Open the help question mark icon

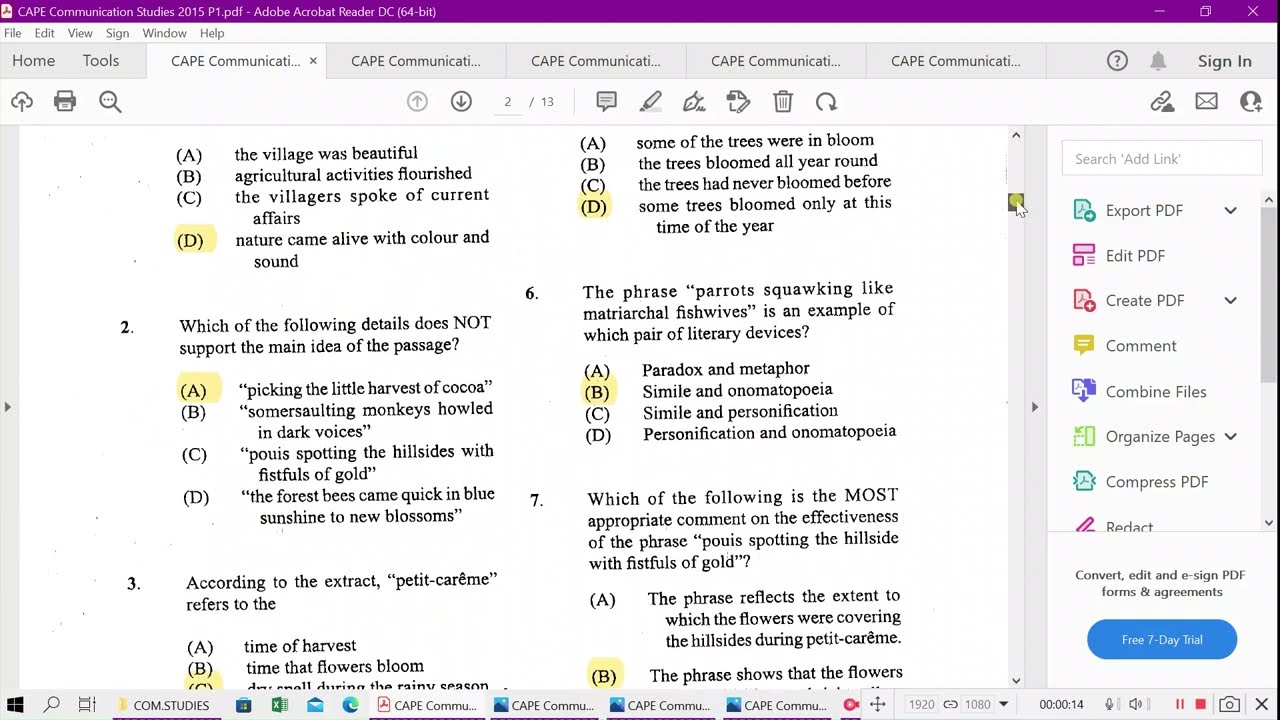(1118, 61)
